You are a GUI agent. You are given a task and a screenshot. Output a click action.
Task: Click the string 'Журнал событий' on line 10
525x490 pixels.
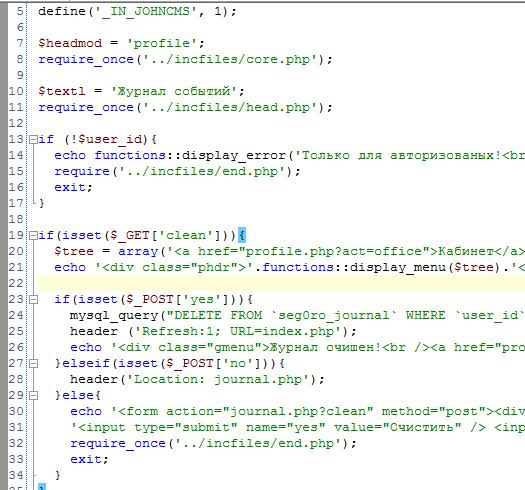pyautogui.click(x=174, y=91)
